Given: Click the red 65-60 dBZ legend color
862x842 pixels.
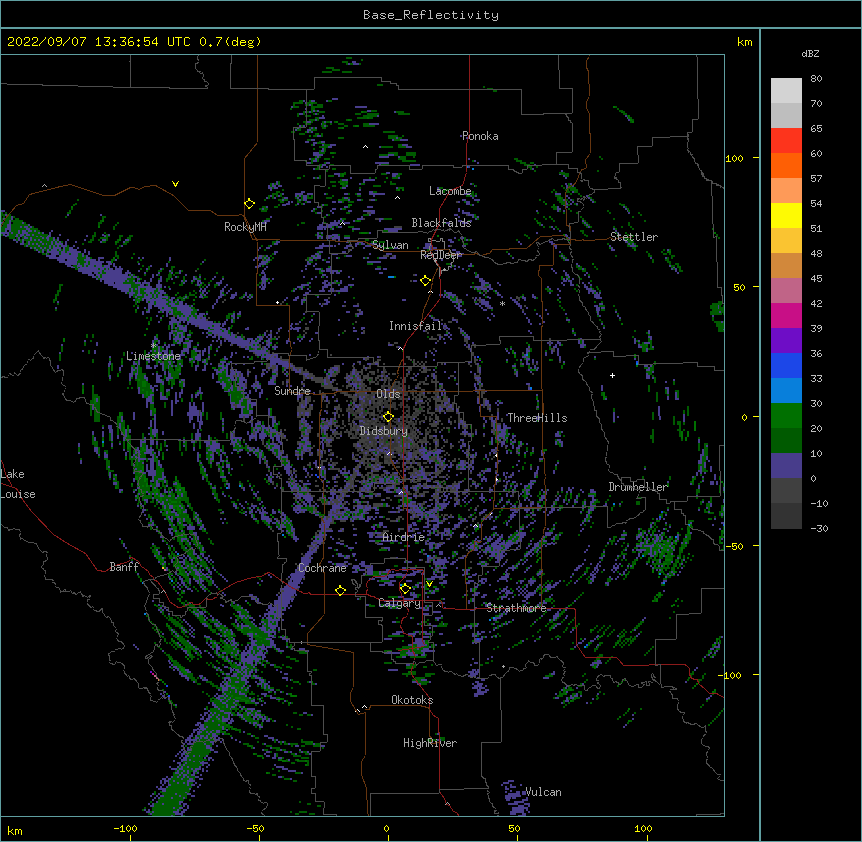Looking at the screenshot, I should click(786, 140).
